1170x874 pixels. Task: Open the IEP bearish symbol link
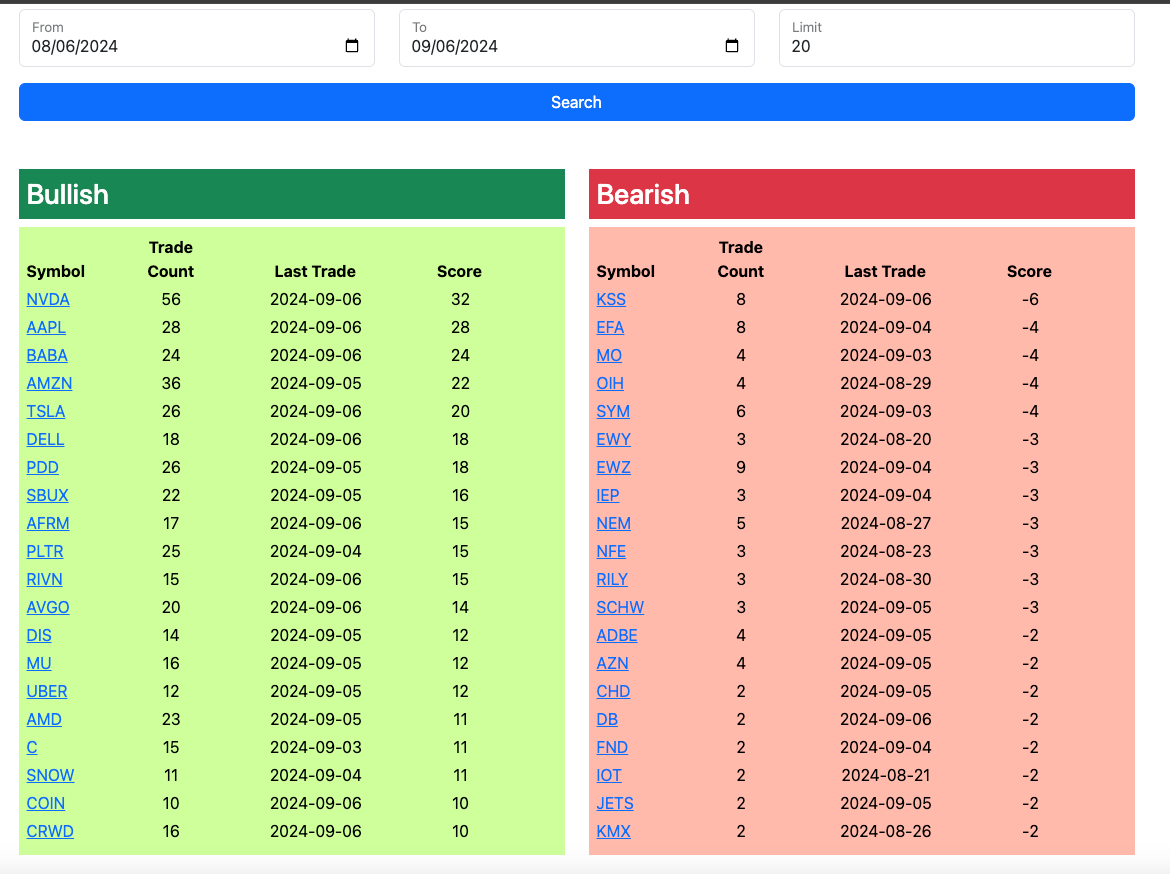607,496
